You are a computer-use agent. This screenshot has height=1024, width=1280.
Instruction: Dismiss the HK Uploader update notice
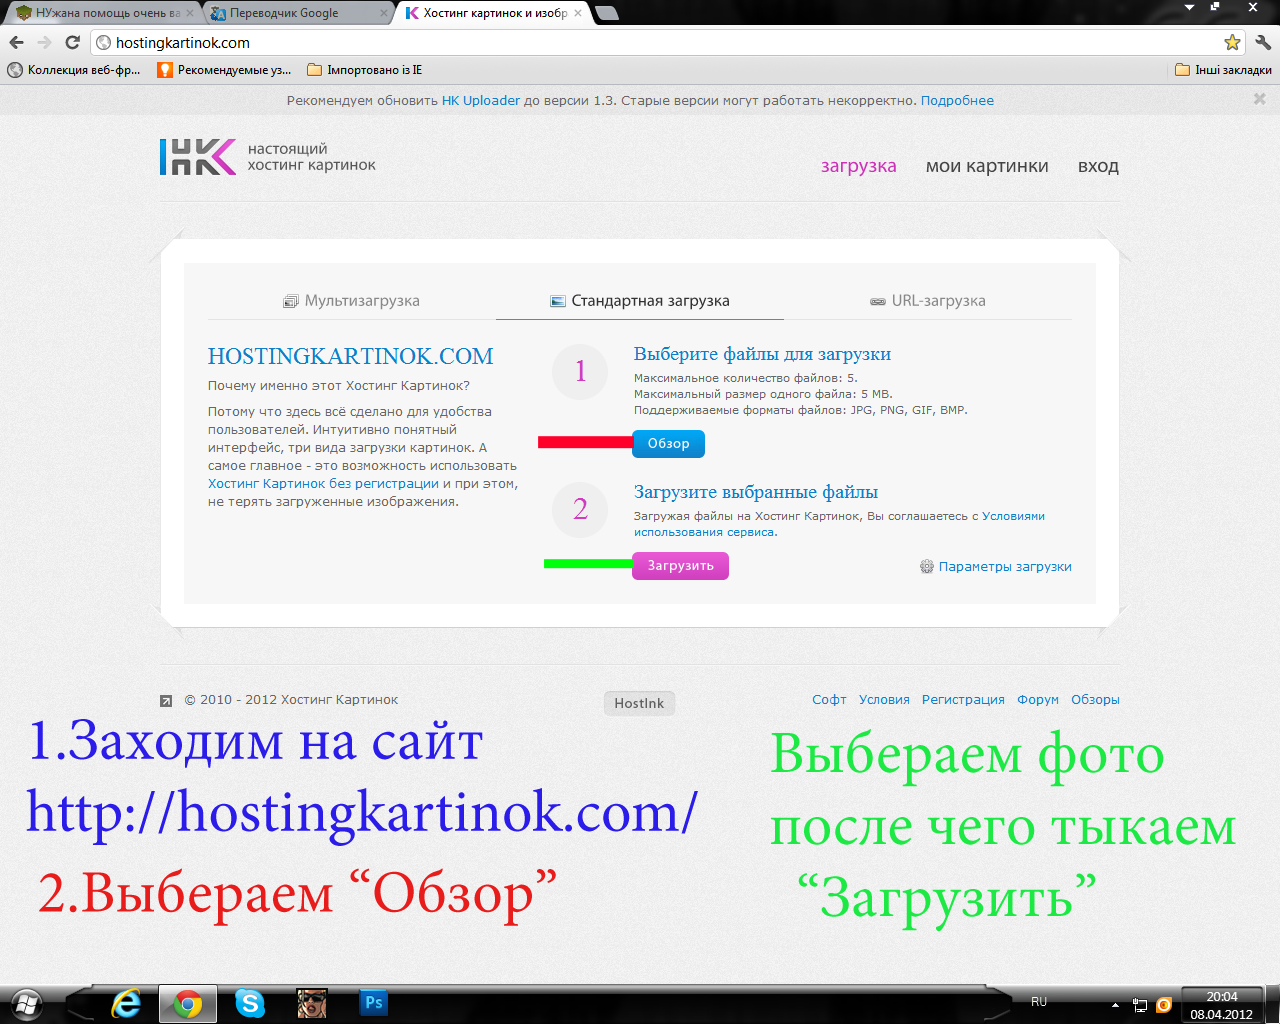(1260, 99)
